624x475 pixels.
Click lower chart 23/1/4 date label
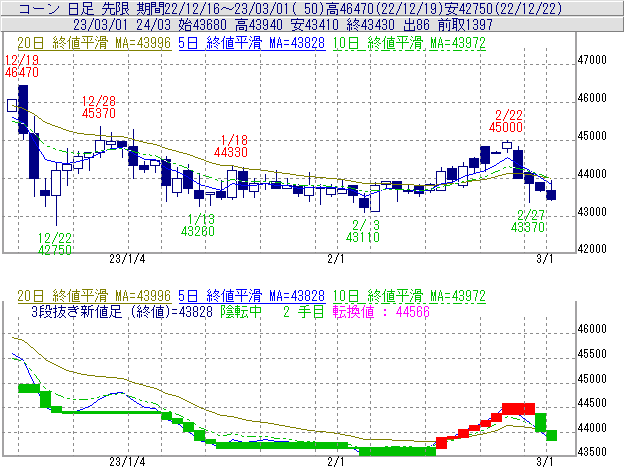(x=127, y=462)
